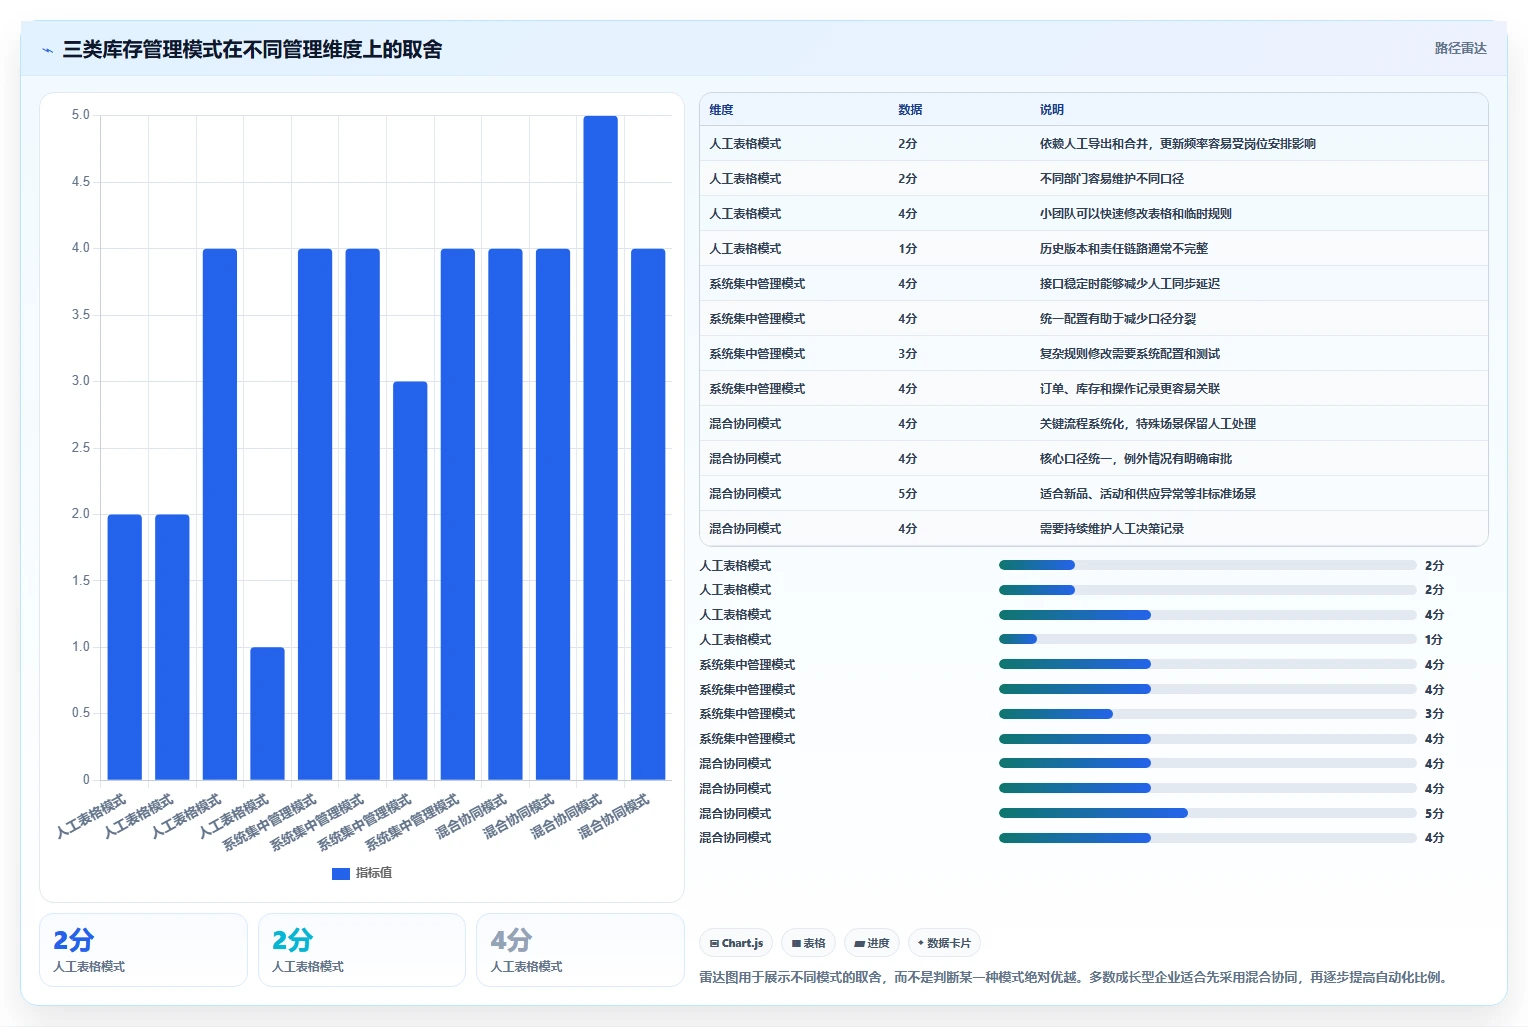Image resolution: width=1528 pixels, height=1027 pixels.
Task: Click the 1分 value label in the progress list
Action: [x=1434, y=640]
